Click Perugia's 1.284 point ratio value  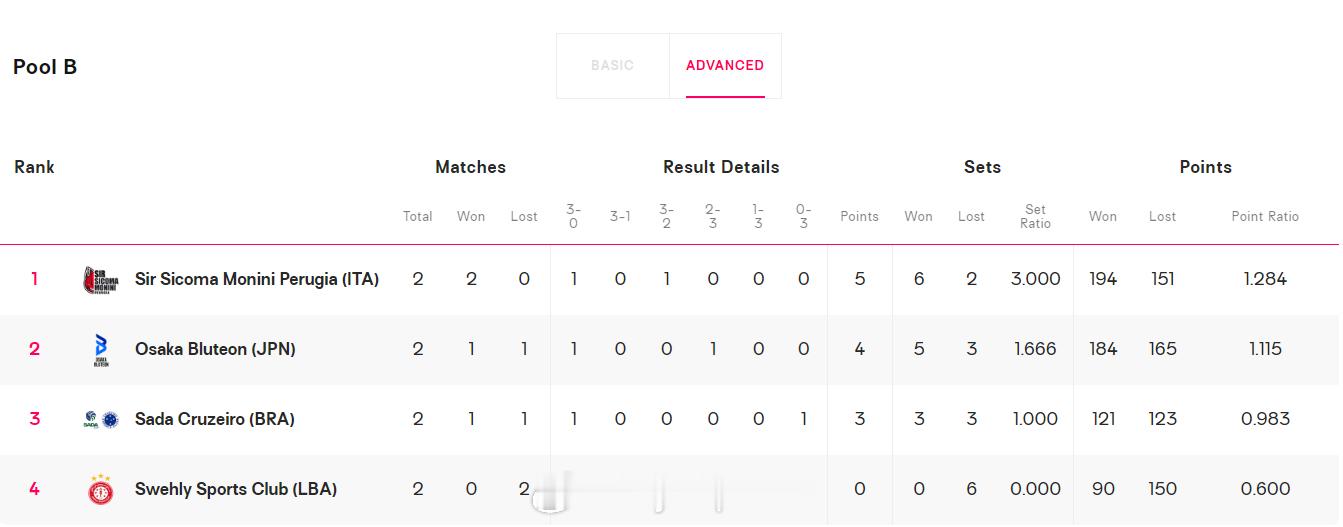[x=1265, y=280]
